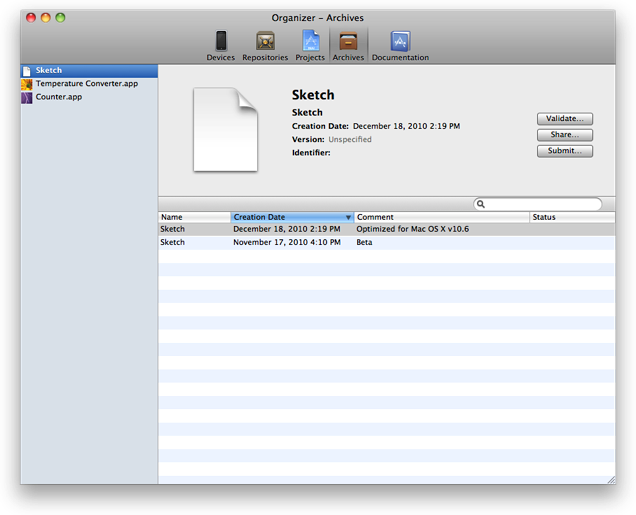Sort by the Comment column header
Screen dimensions: 636x515
(440, 217)
